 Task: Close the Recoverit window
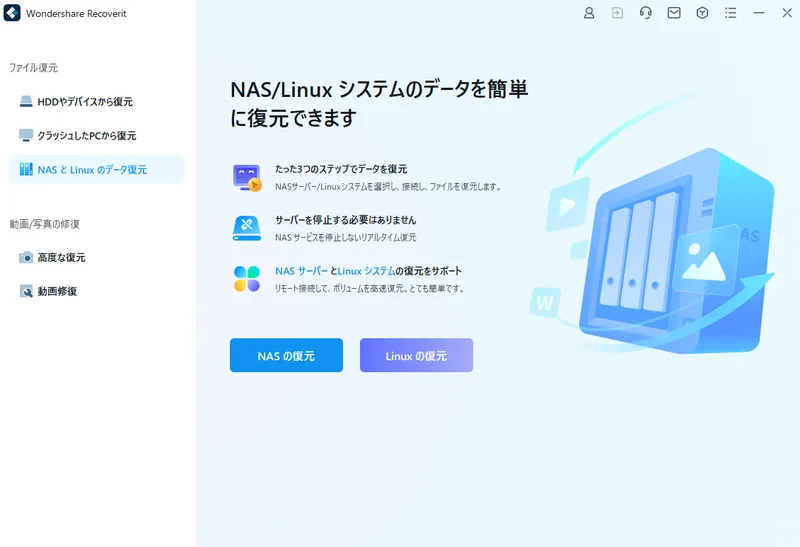pos(787,13)
